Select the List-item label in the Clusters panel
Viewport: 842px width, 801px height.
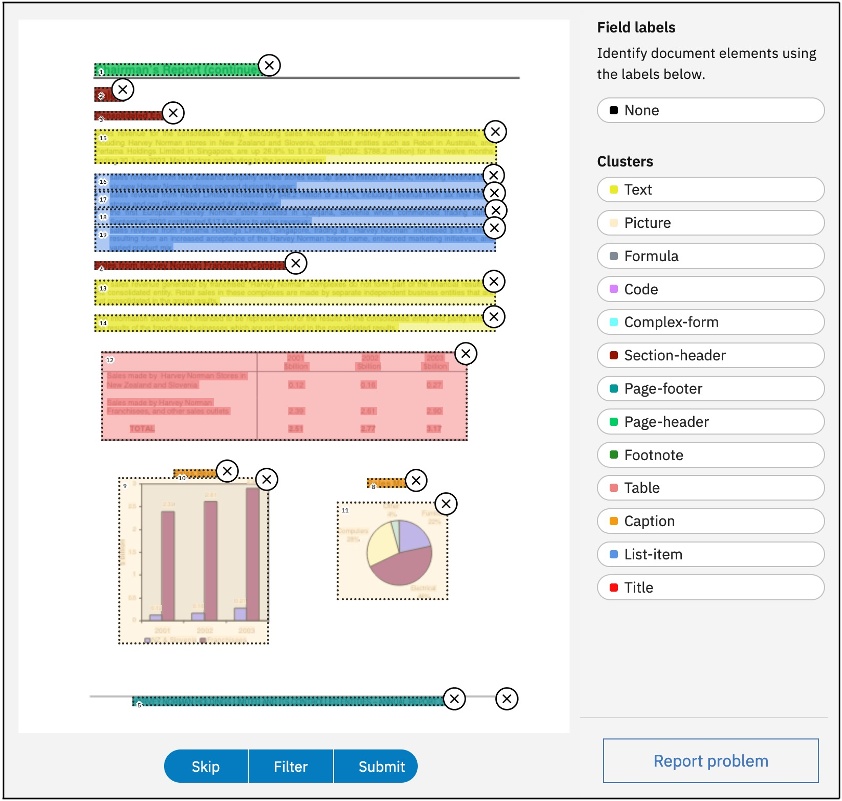[x=710, y=554]
